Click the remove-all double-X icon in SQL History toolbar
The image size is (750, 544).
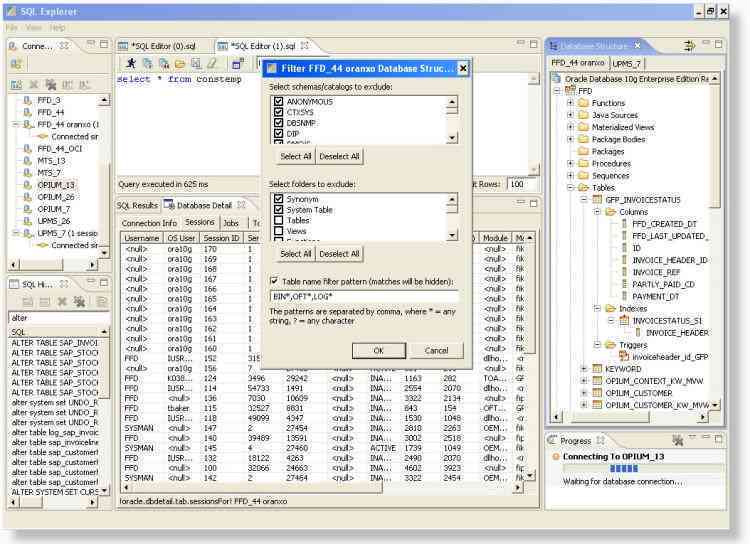[x=79, y=301]
